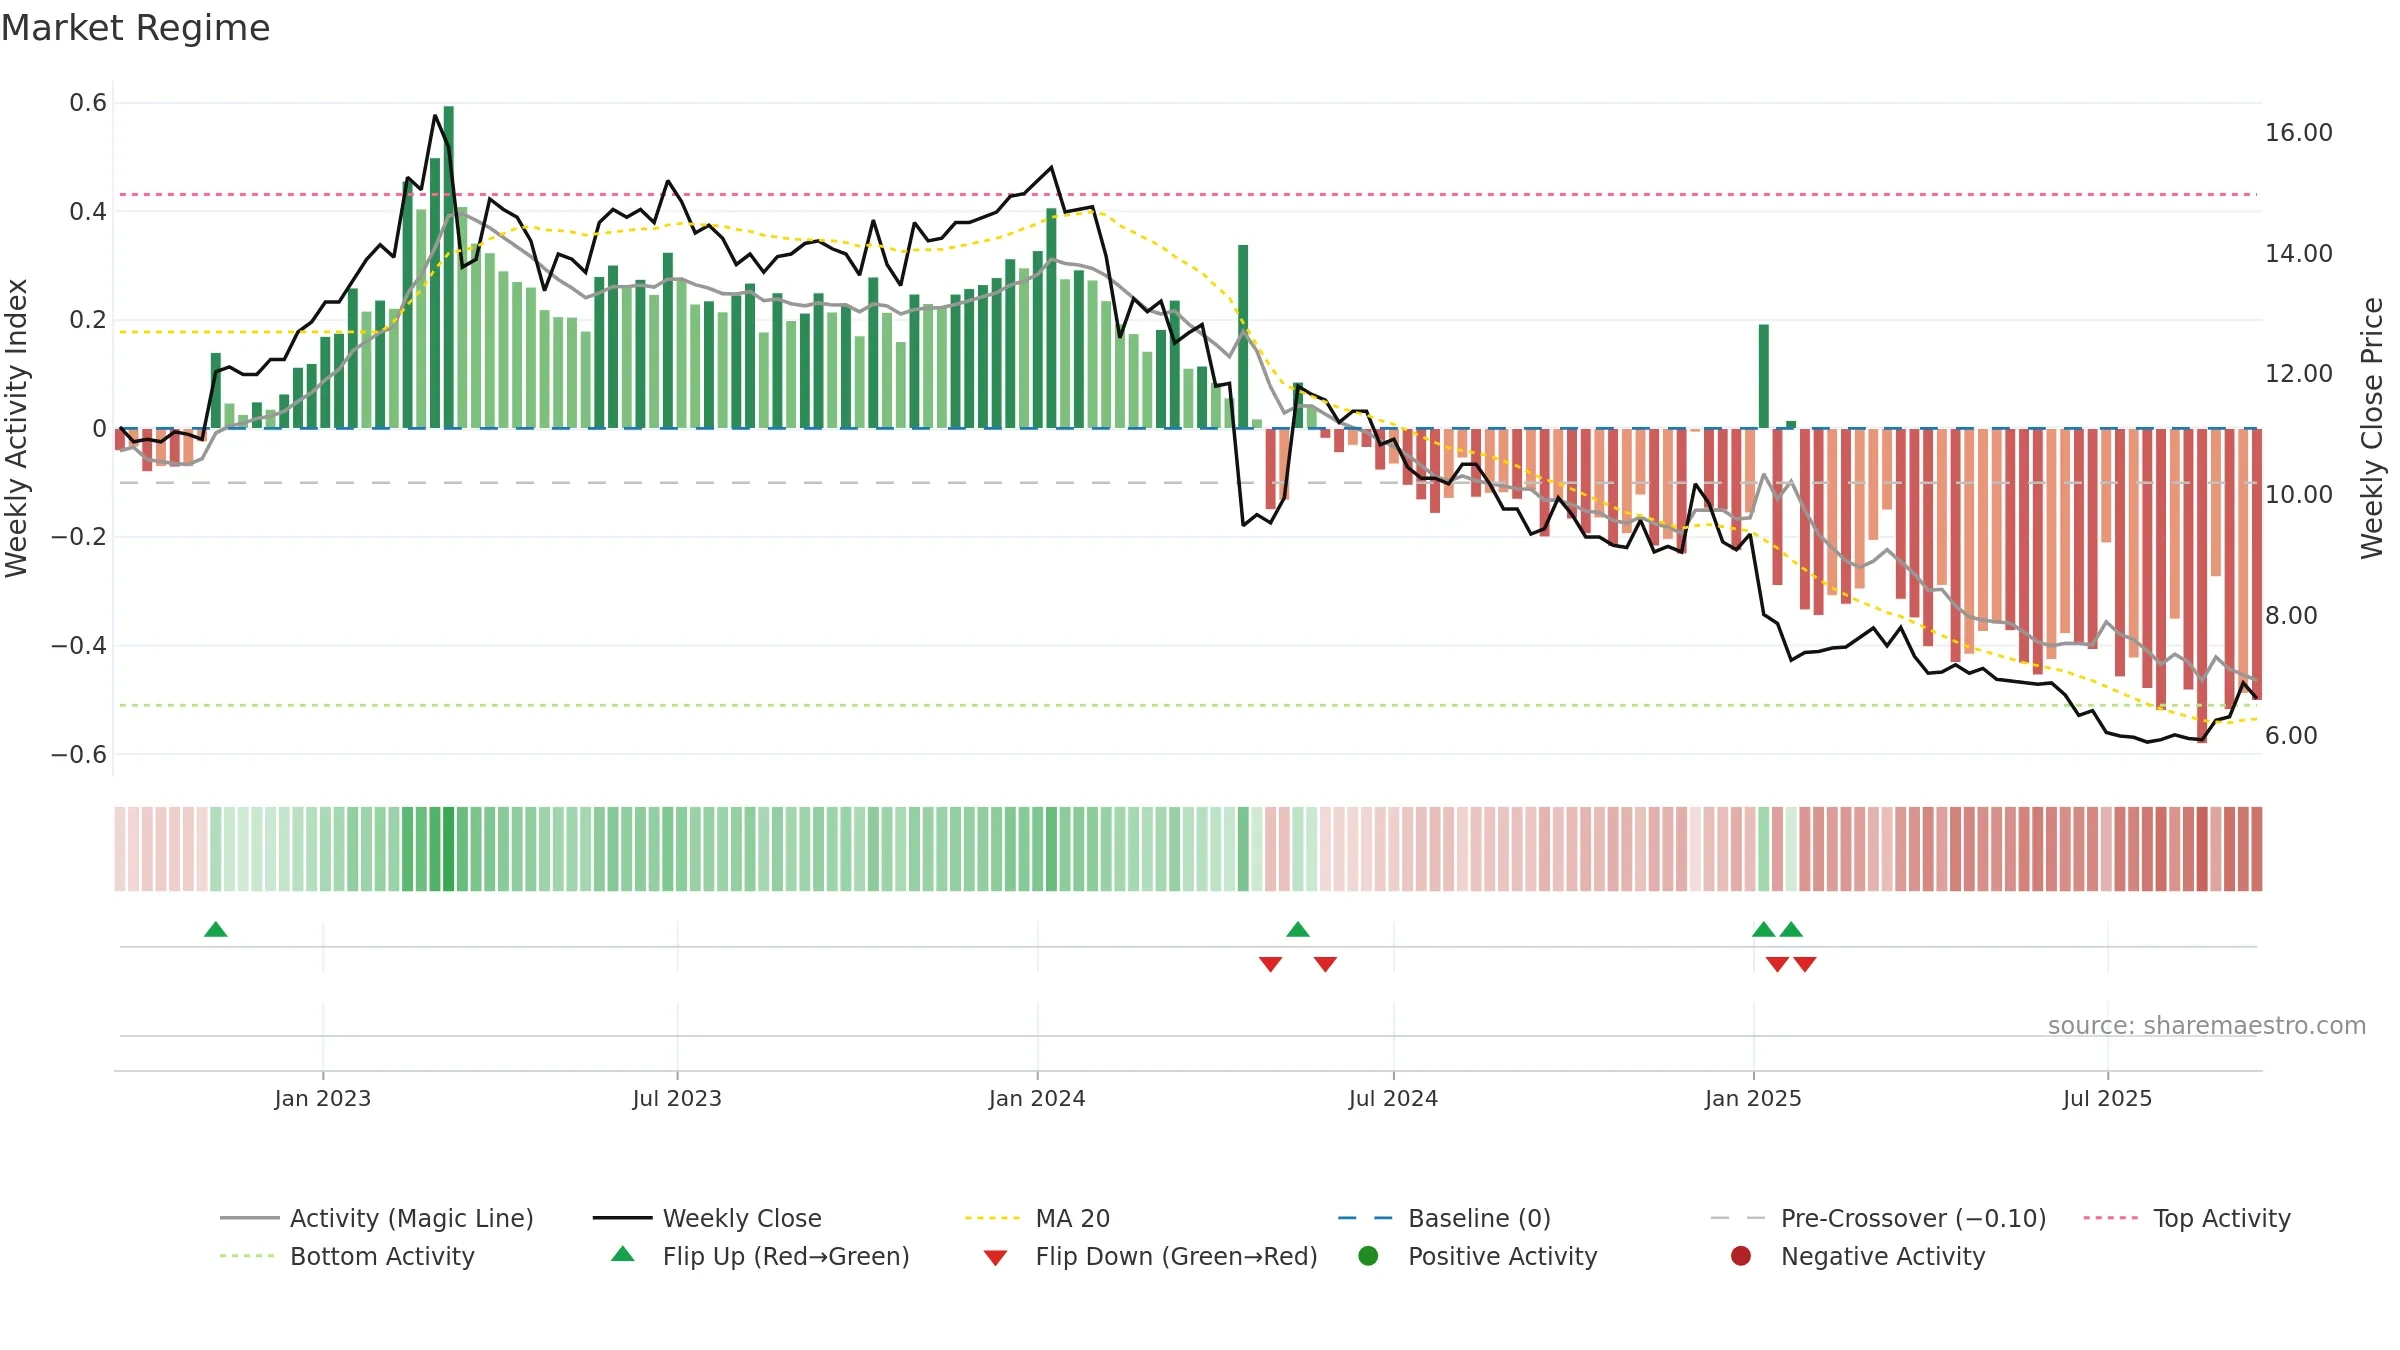
Task: Click the Jul 2024 x-axis label
Action: pyautogui.click(x=1393, y=1099)
